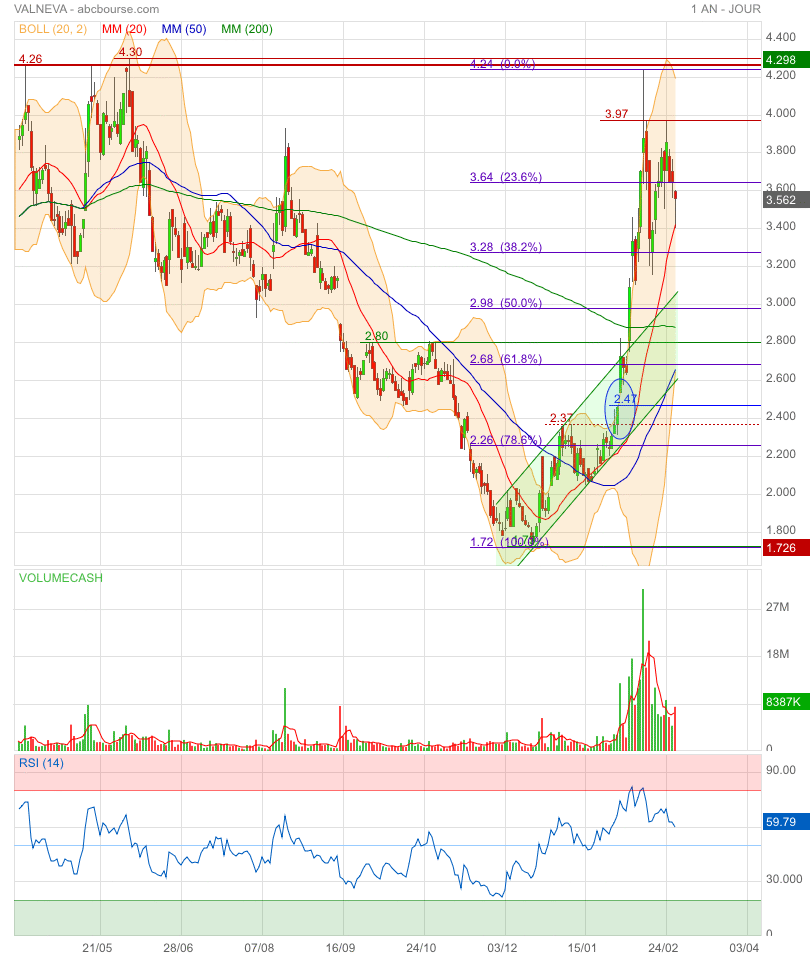Image resolution: width=810 pixels, height=958 pixels.
Task: Click the 3.000 price axis label
Action: tap(781, 302)
